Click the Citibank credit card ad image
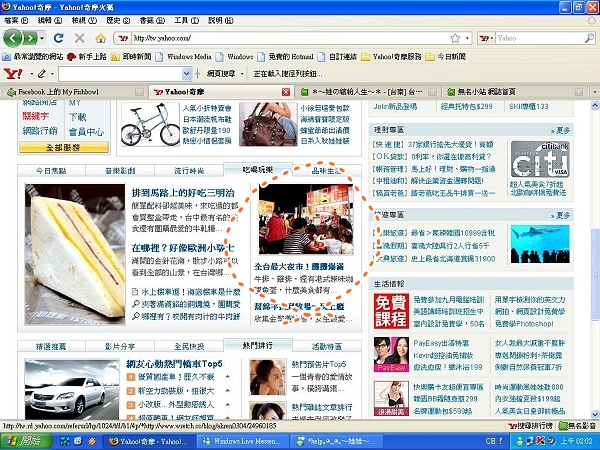The image size is (600, 450). 540,159
